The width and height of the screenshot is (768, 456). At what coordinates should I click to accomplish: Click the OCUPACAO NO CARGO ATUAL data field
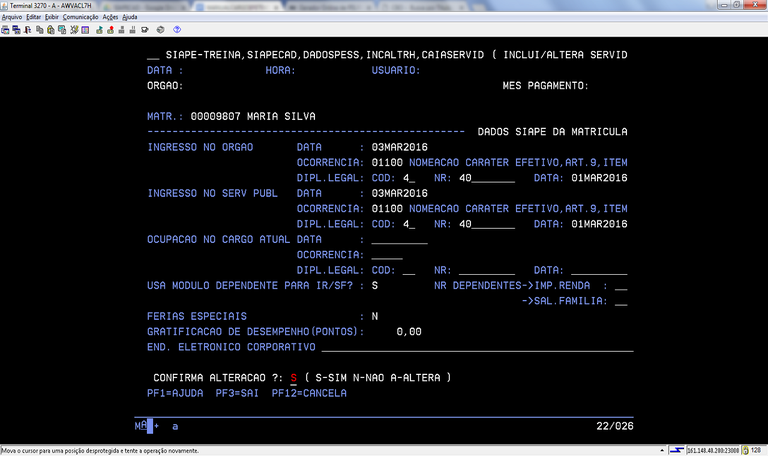click(398, 240)
